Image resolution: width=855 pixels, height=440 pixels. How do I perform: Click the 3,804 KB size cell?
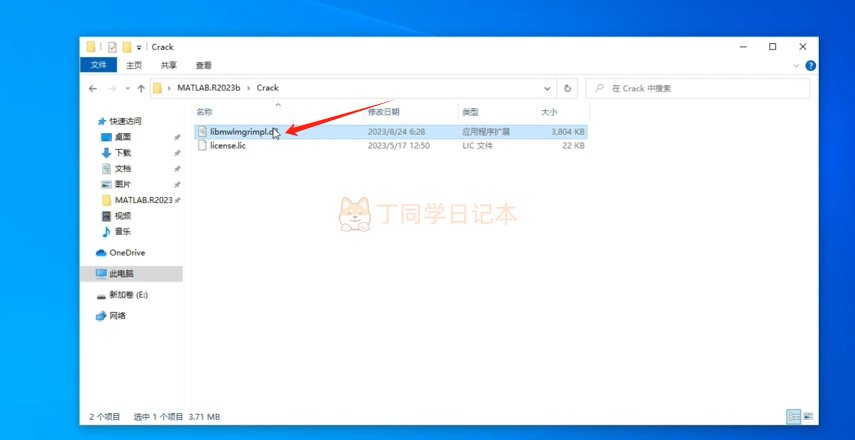pos(568,131)
